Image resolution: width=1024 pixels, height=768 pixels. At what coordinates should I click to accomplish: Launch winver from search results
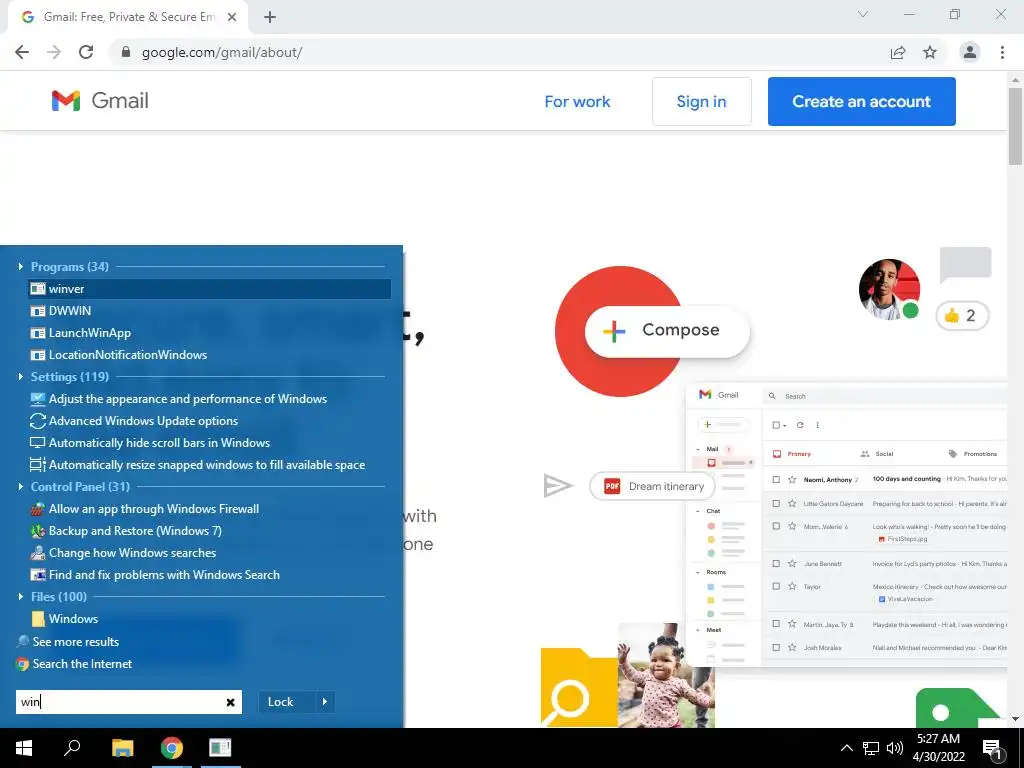pos(210,289)
